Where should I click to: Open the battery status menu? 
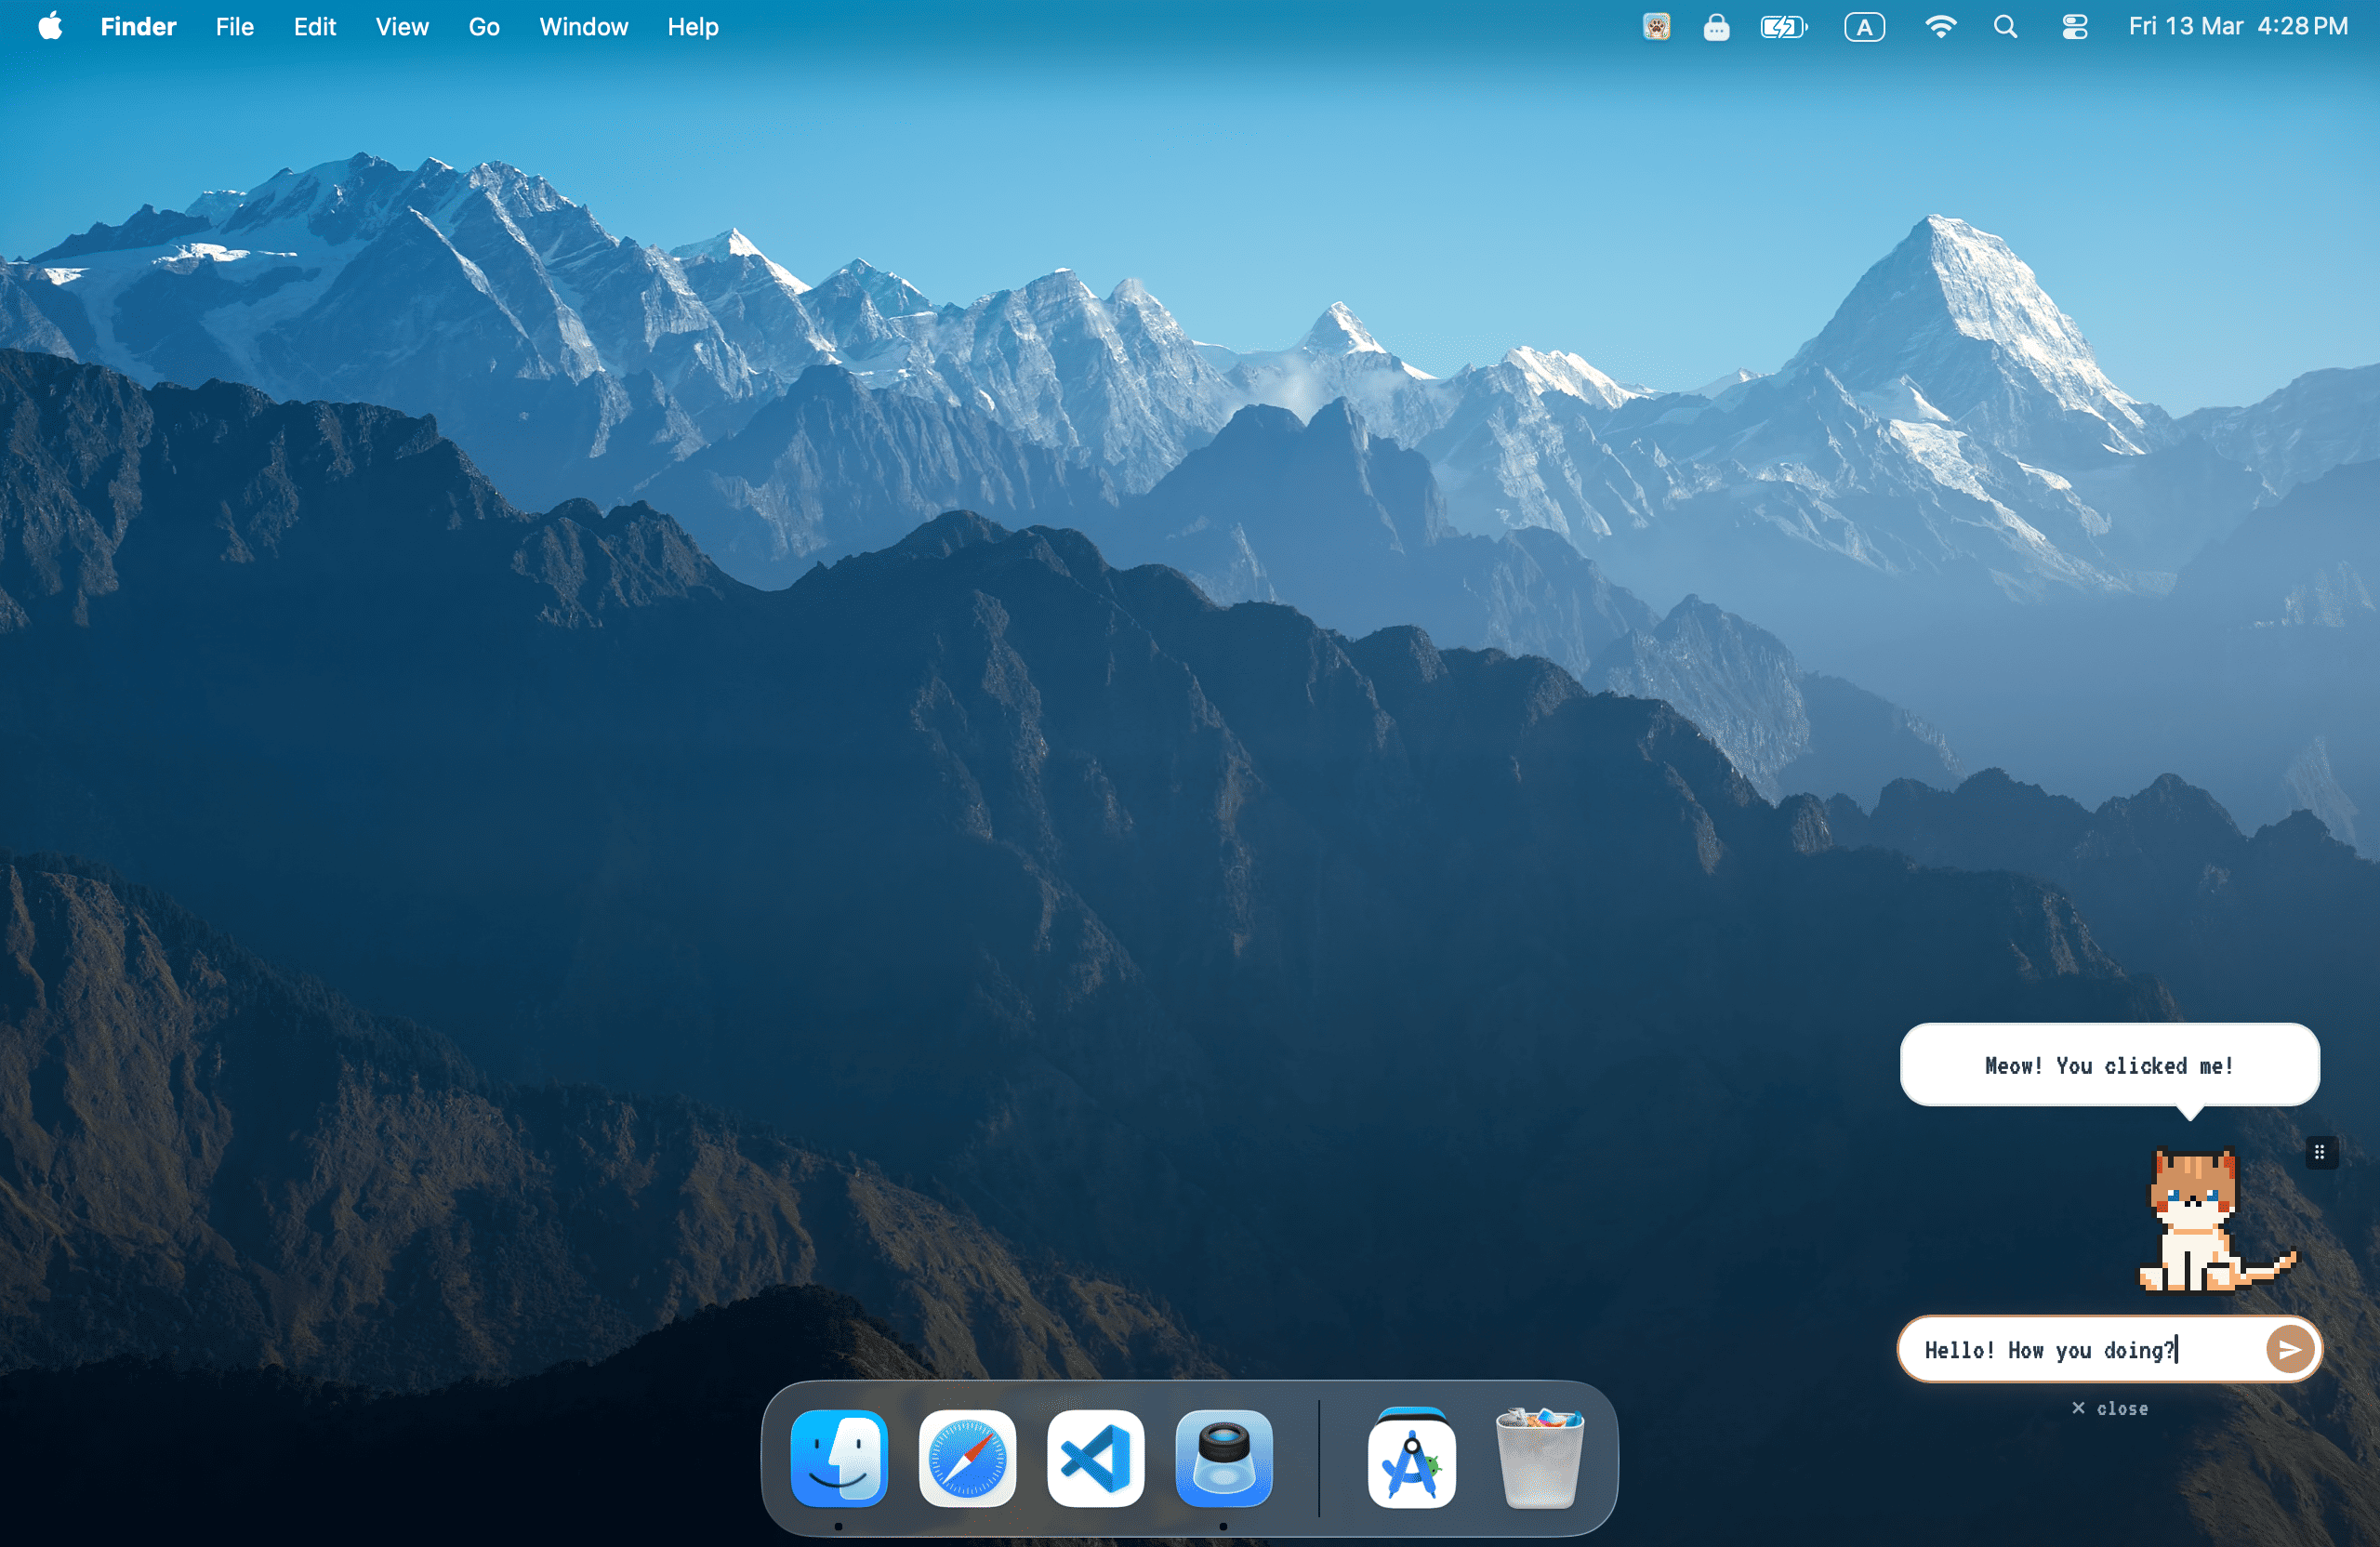pyautogui.click(x=1784, y=27)
